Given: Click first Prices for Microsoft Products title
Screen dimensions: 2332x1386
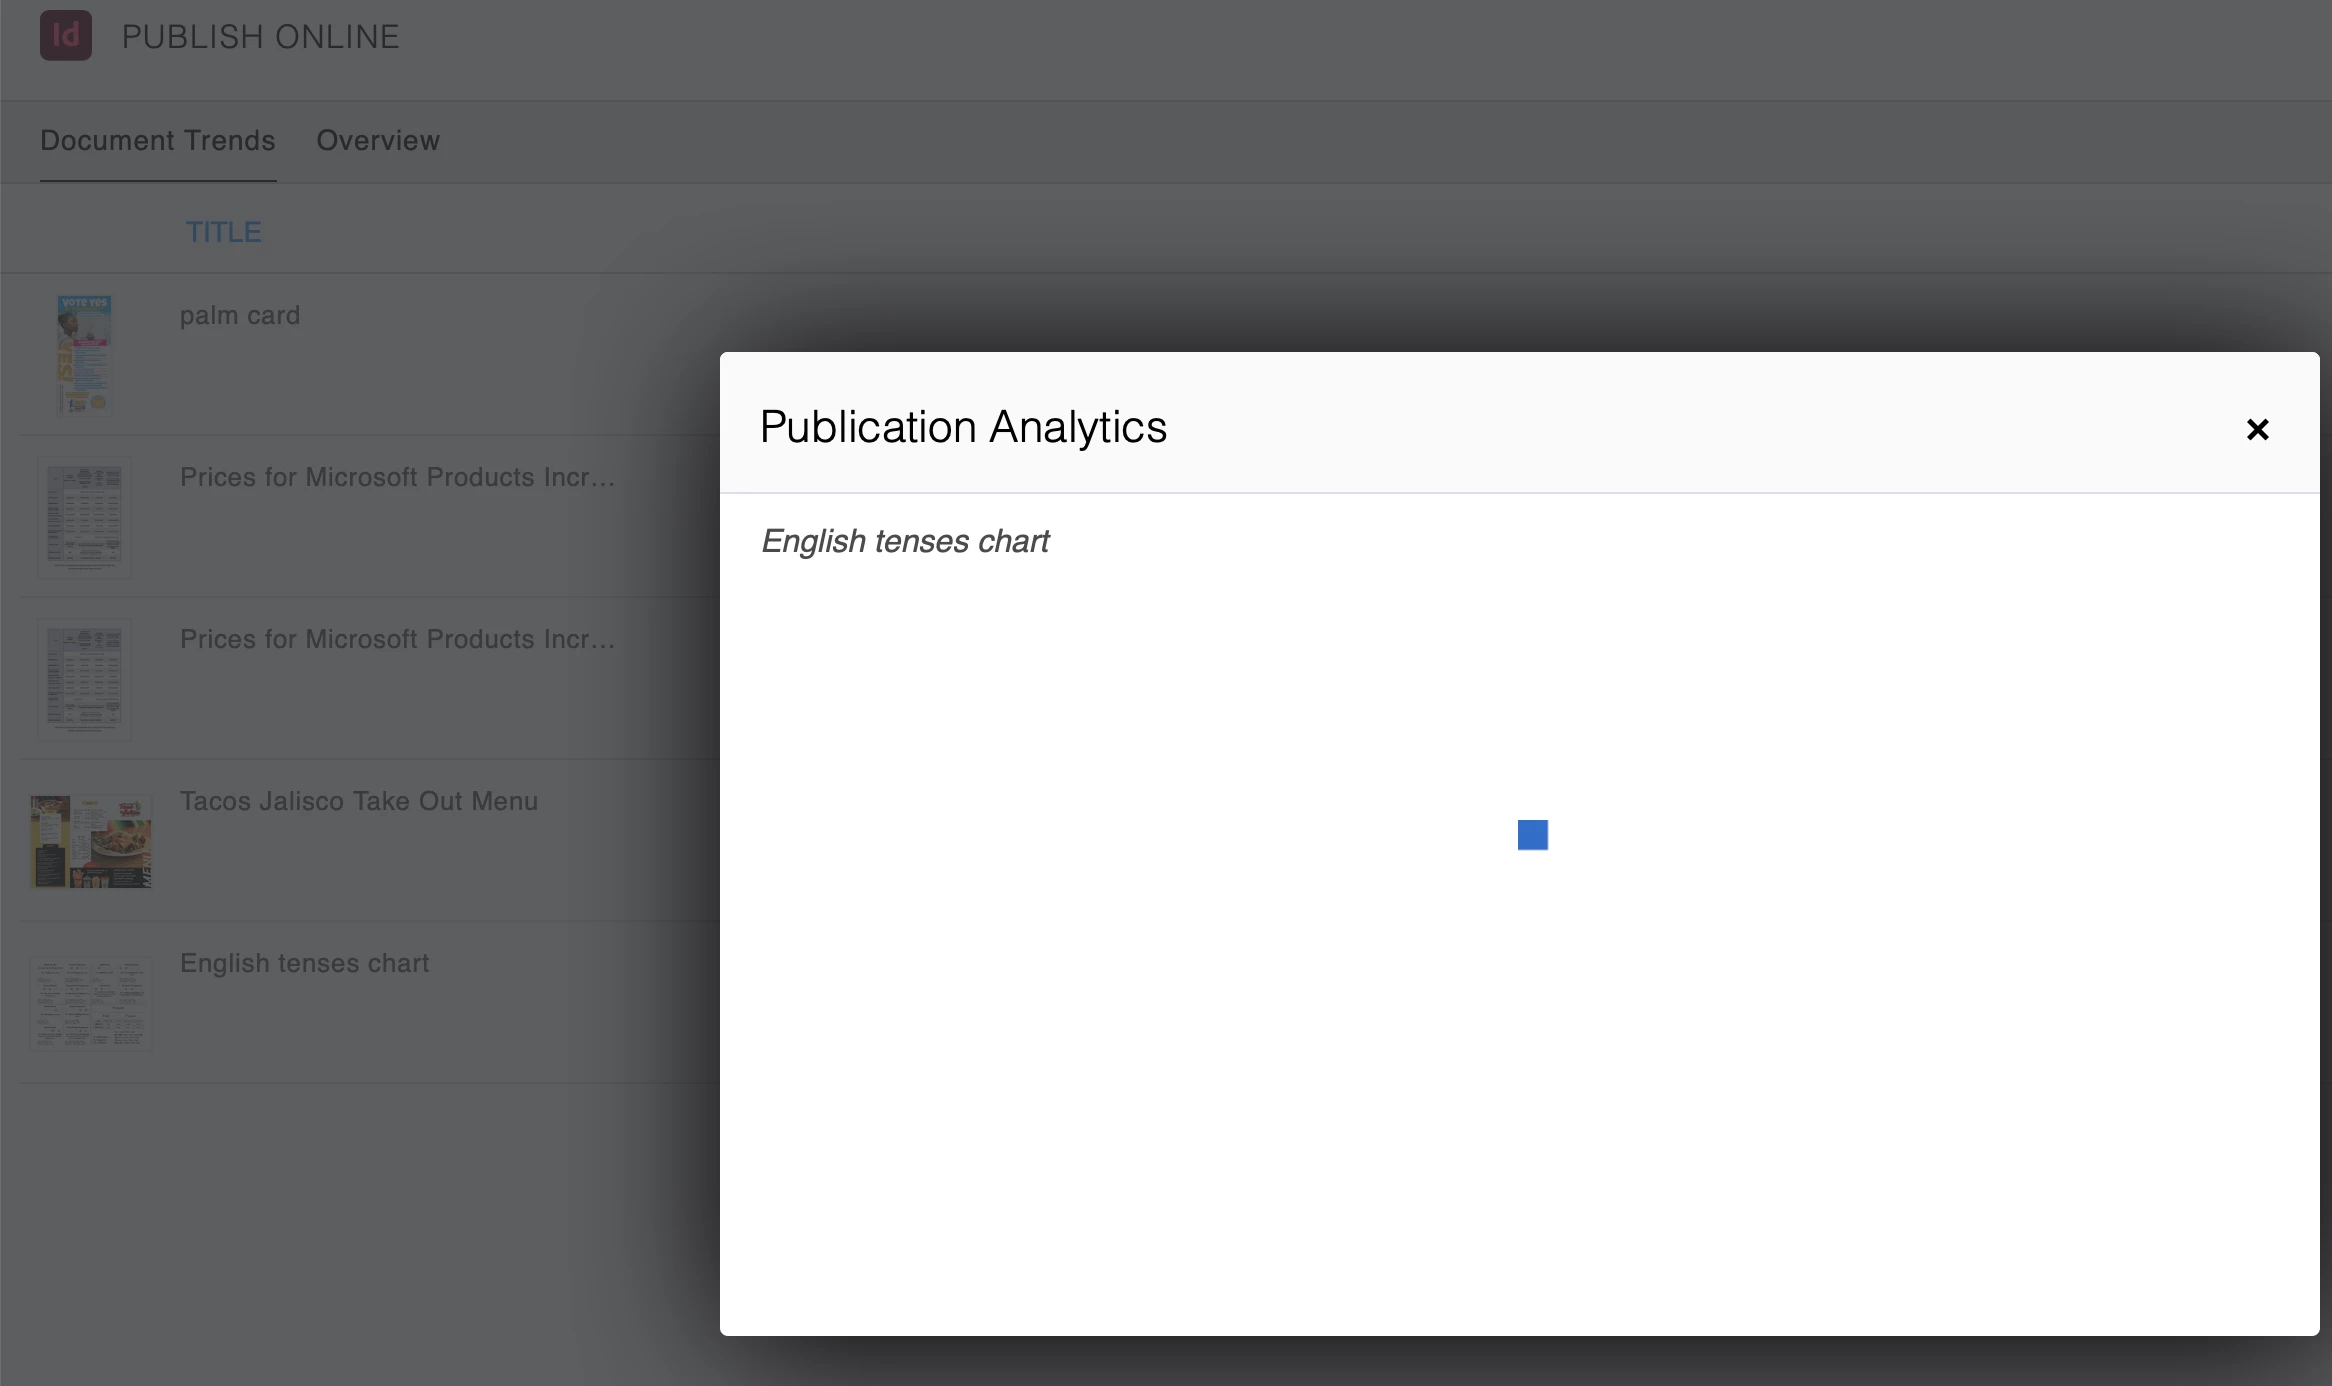Looking at the screenshot, I should 397,478.
